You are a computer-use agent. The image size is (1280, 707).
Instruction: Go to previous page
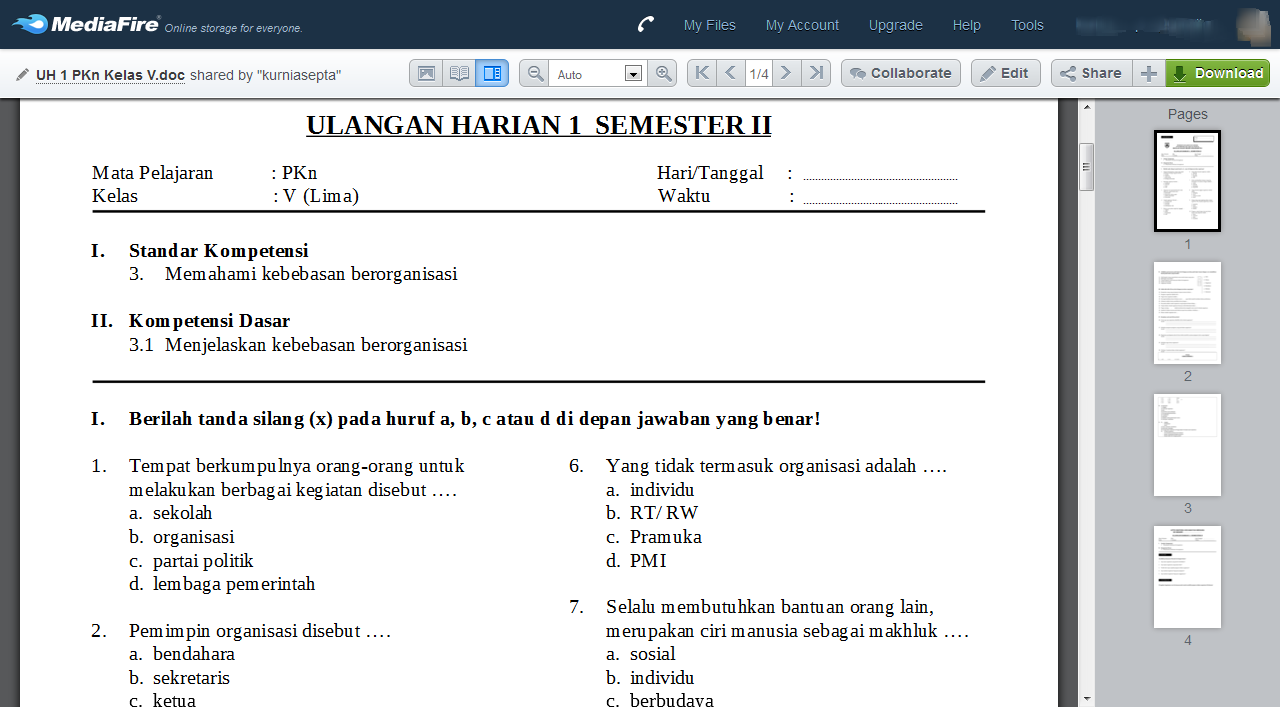coord(731,73)
